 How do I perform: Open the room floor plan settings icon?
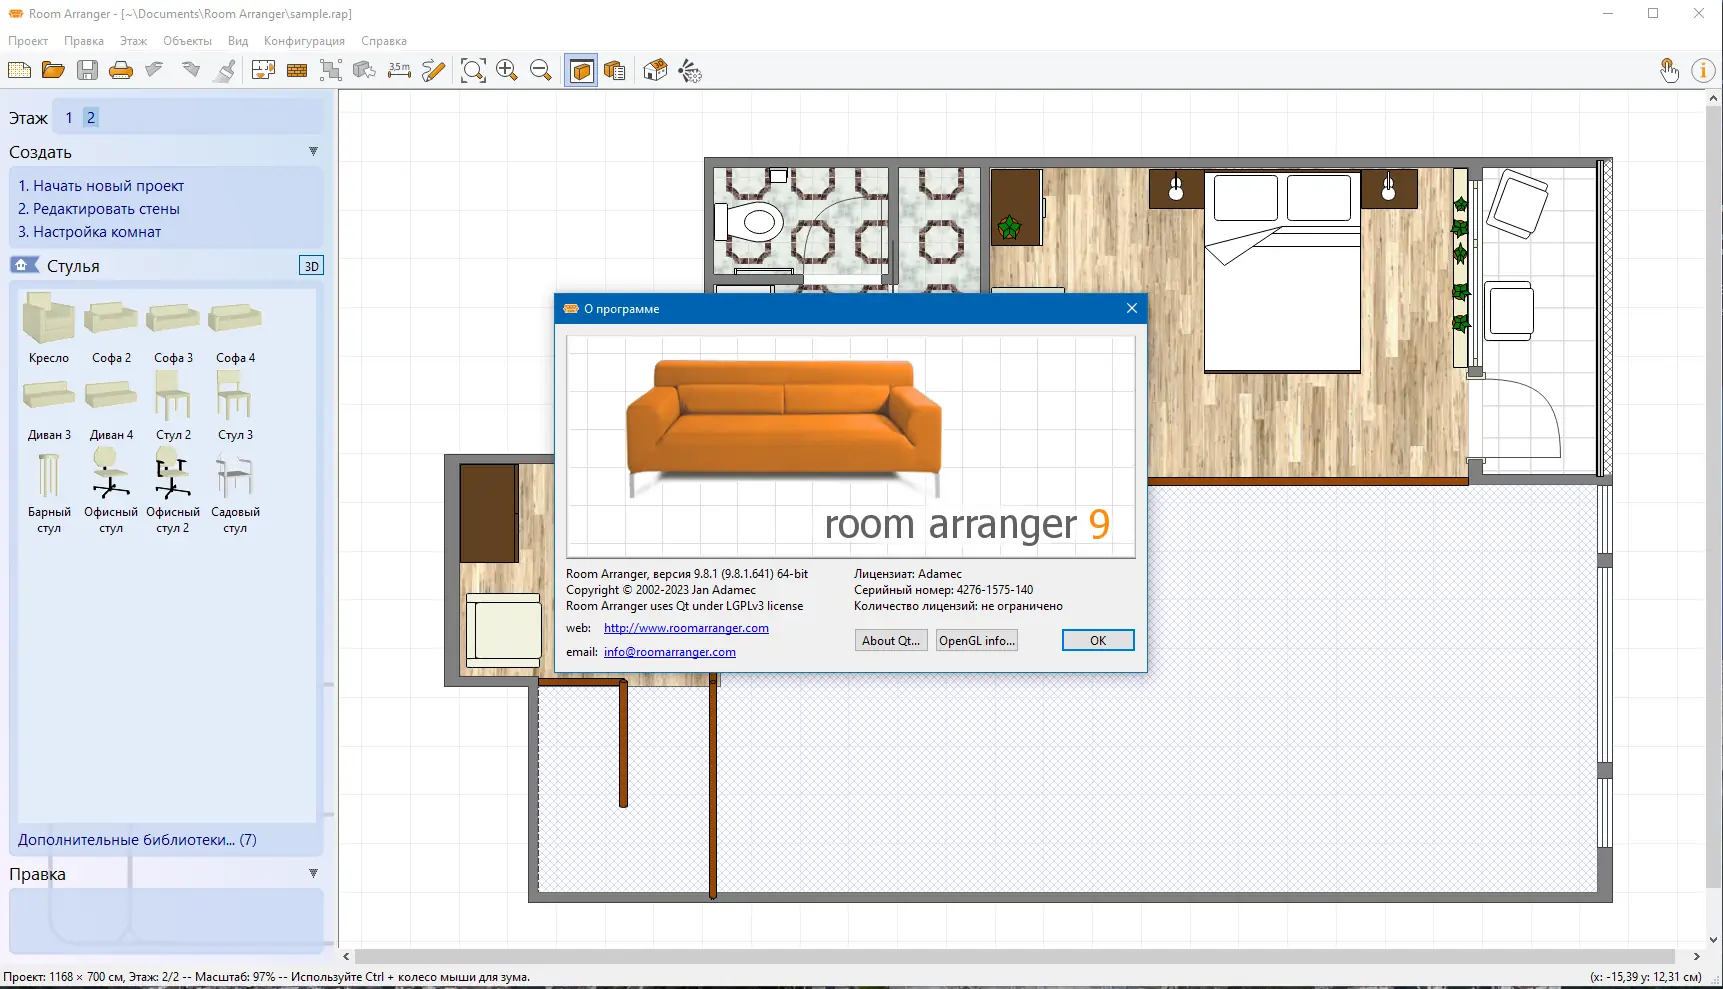click(x=263, y=70)
